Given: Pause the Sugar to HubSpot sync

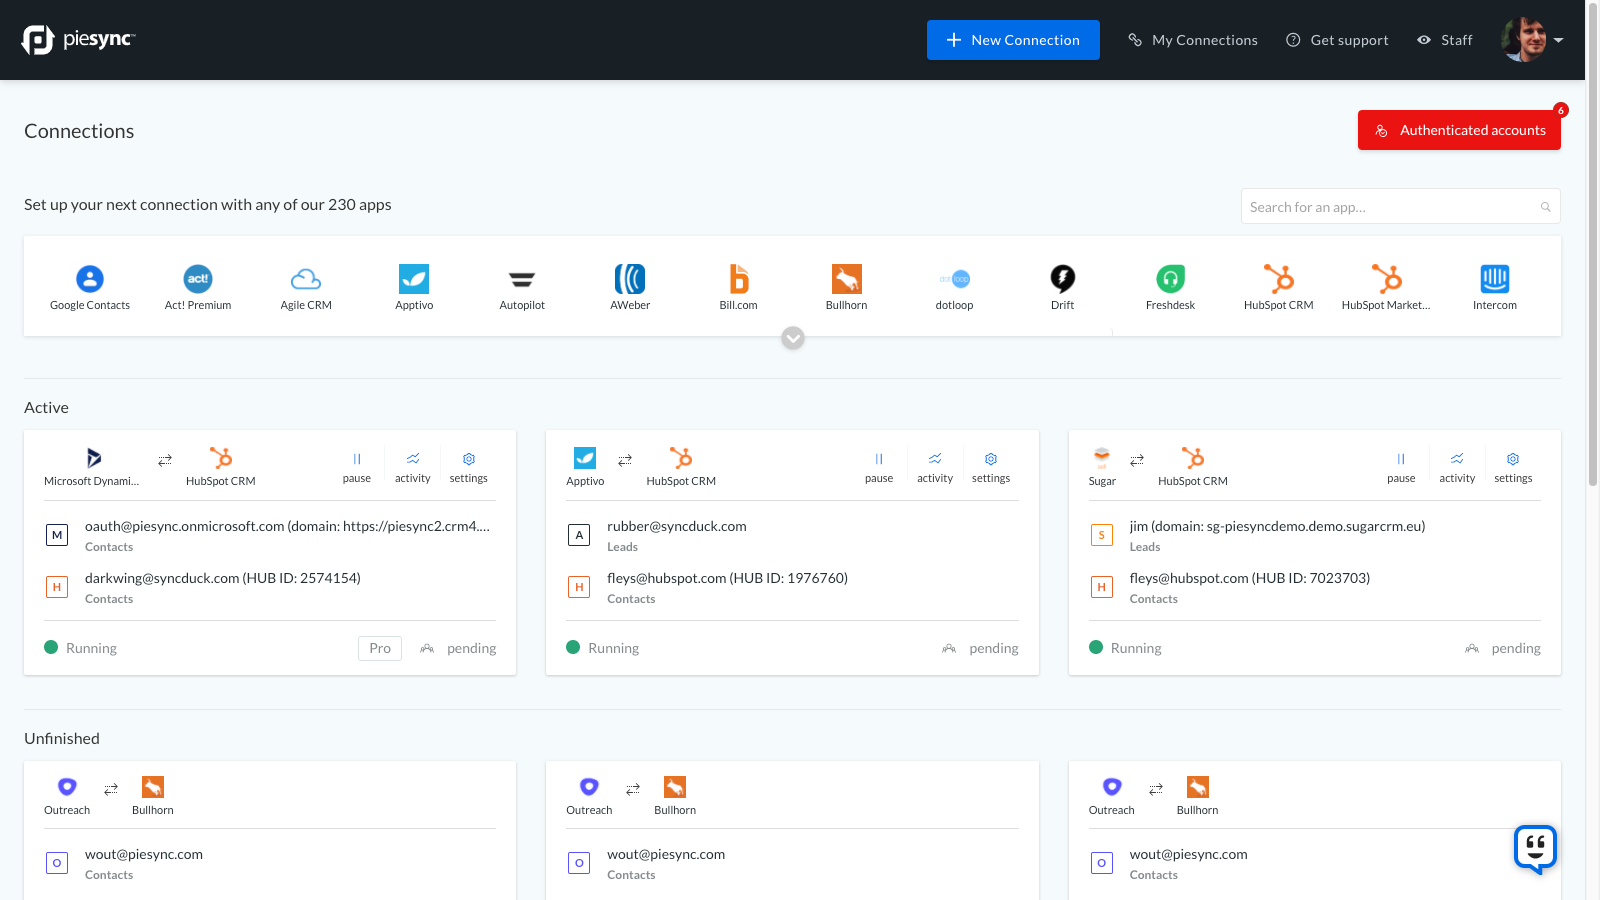Looking at the screenshot, I should tap(1401, 466).
